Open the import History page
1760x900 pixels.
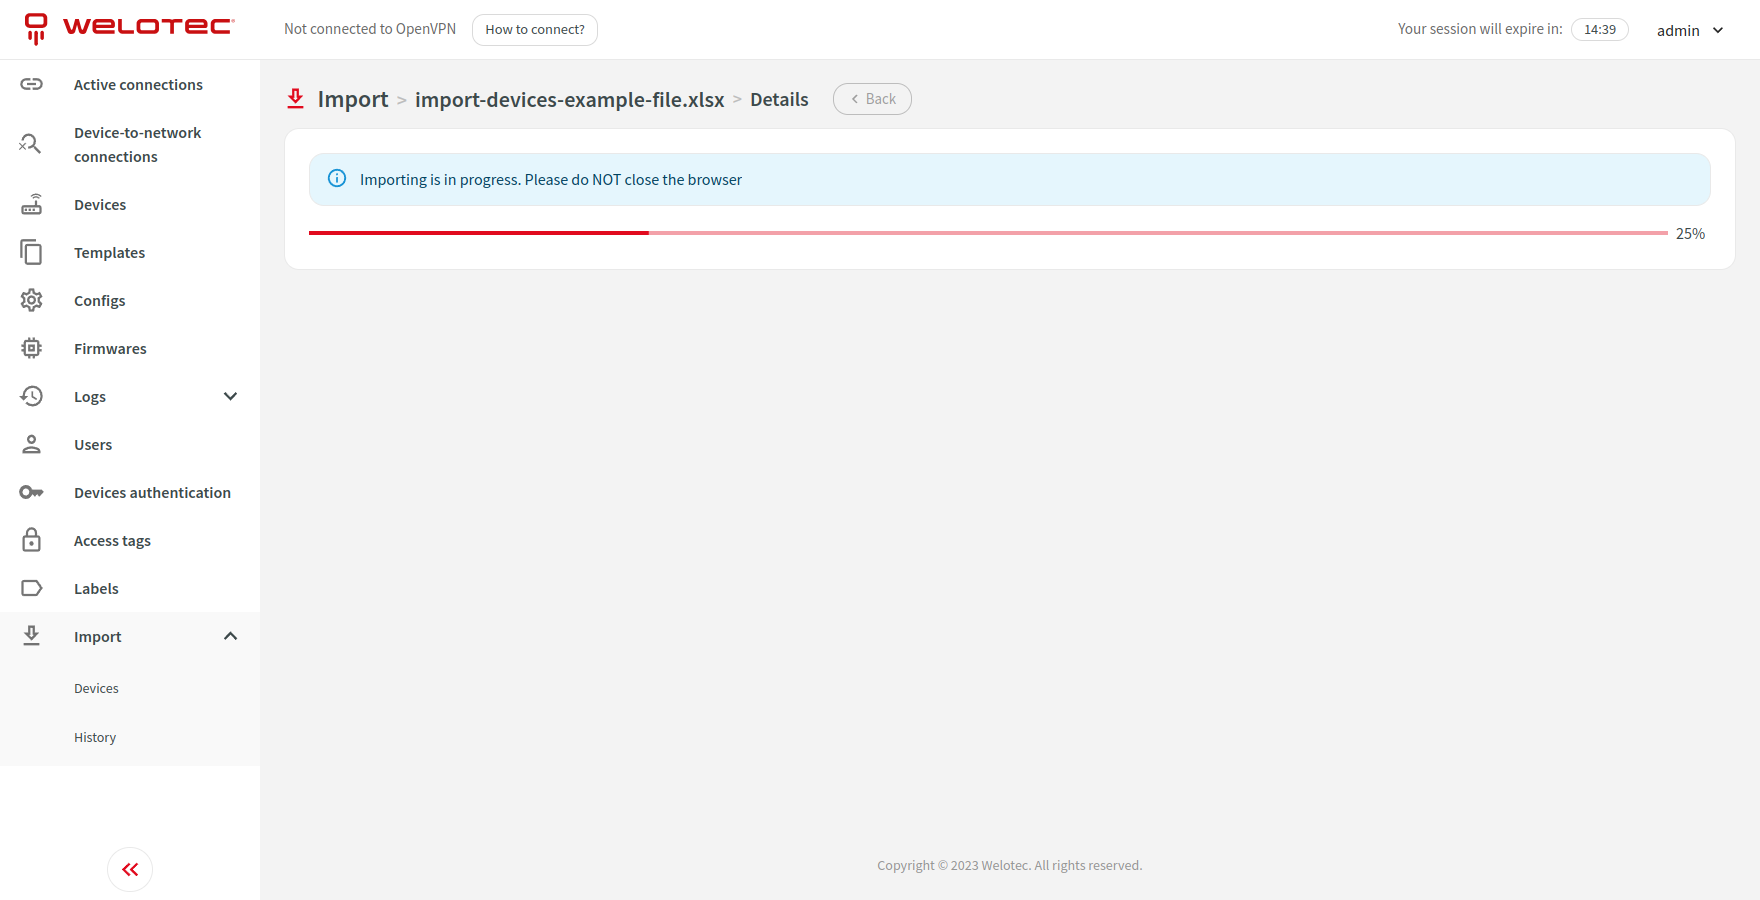95,738
